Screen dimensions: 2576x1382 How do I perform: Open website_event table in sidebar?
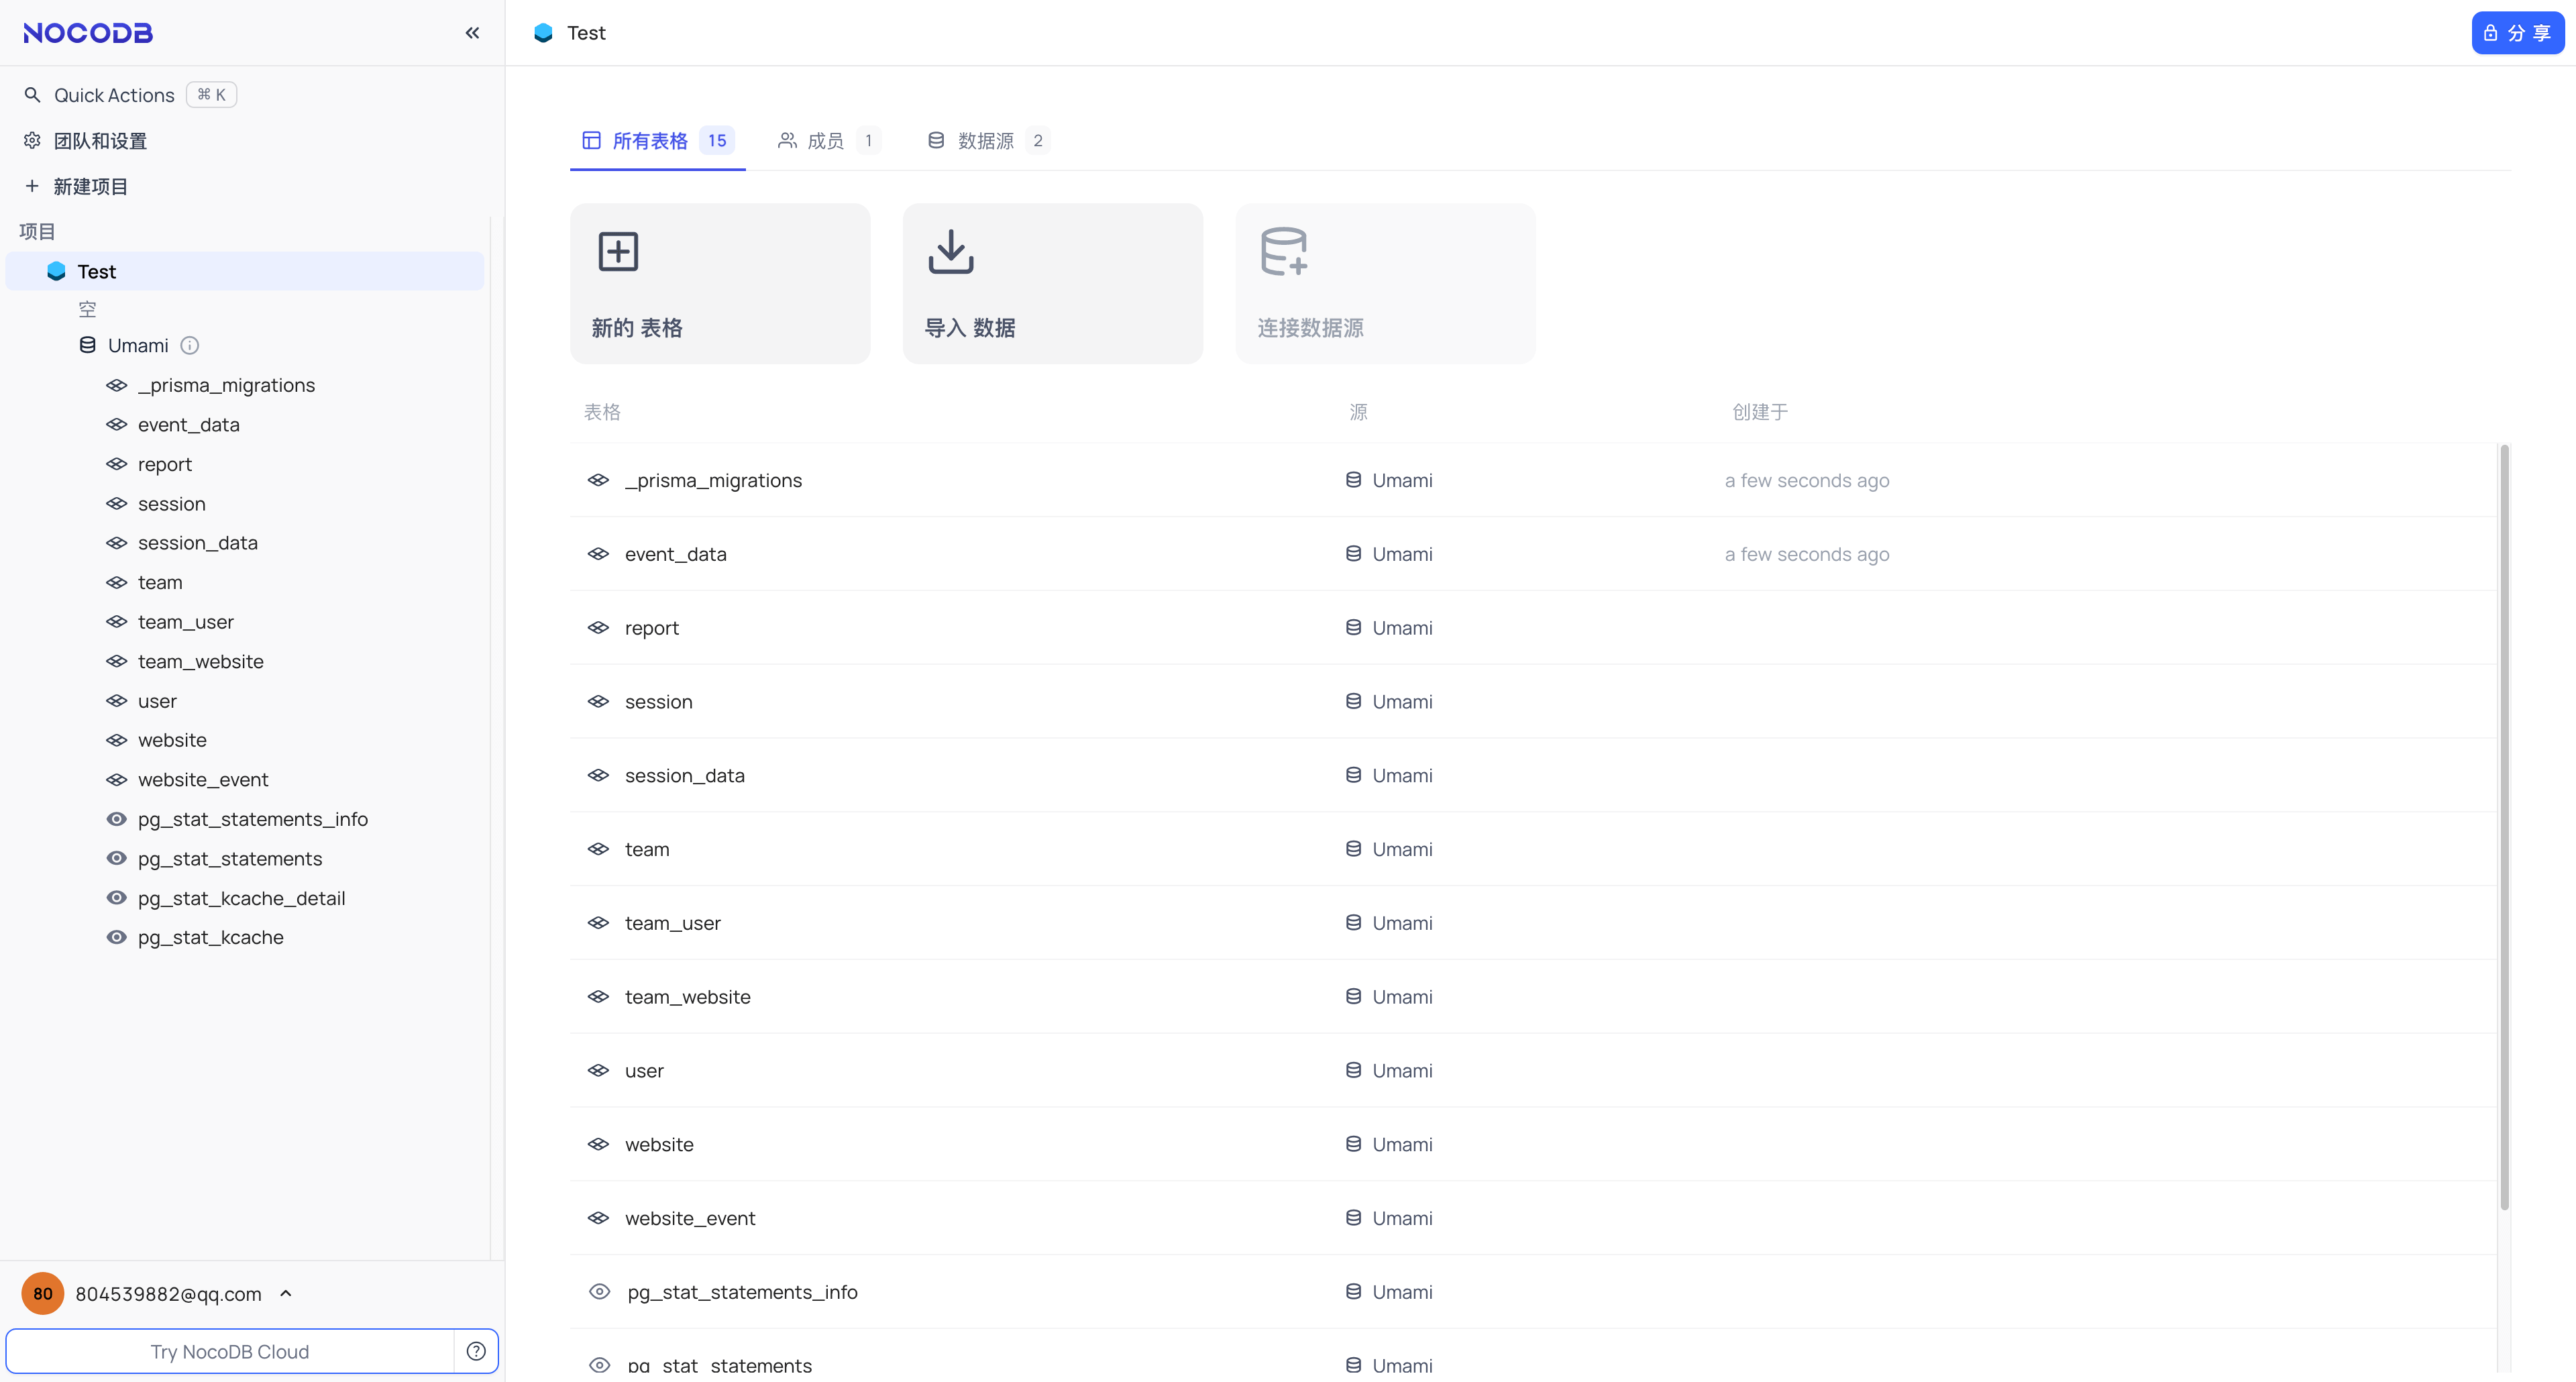203,779
